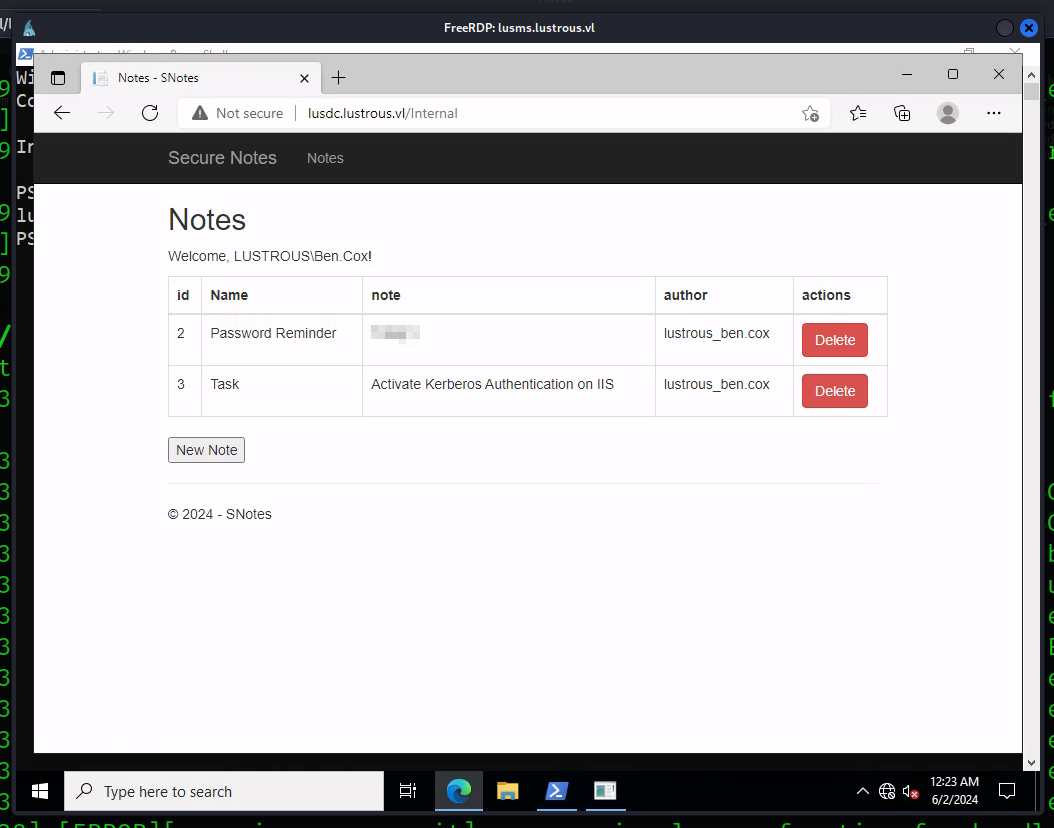This screenshot has width=1054, height=828.
Task: Open the Notes navigation menu item
Action: (x=325, y=158)
